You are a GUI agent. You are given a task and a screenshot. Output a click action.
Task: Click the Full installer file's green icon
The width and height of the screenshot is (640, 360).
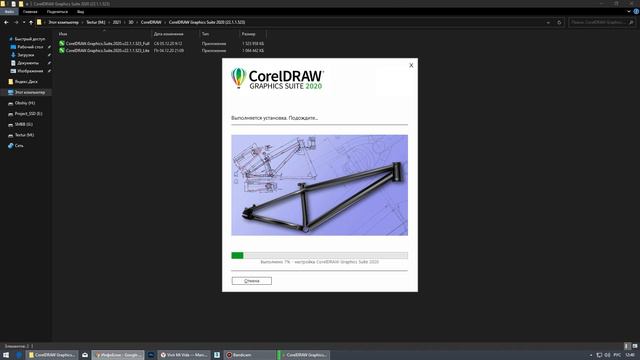(62, 43)
